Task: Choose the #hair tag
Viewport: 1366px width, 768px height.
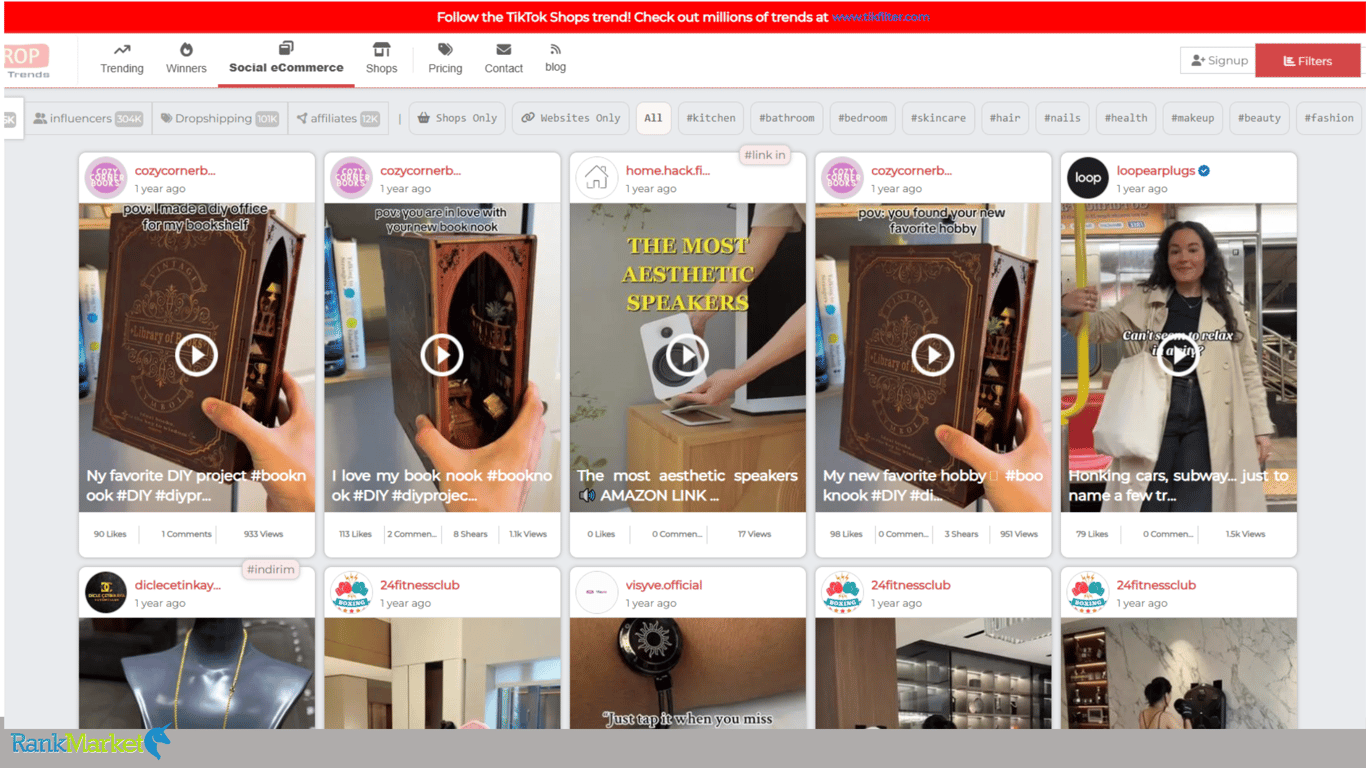Action: pyautogui.click(x=1005, y=118)
